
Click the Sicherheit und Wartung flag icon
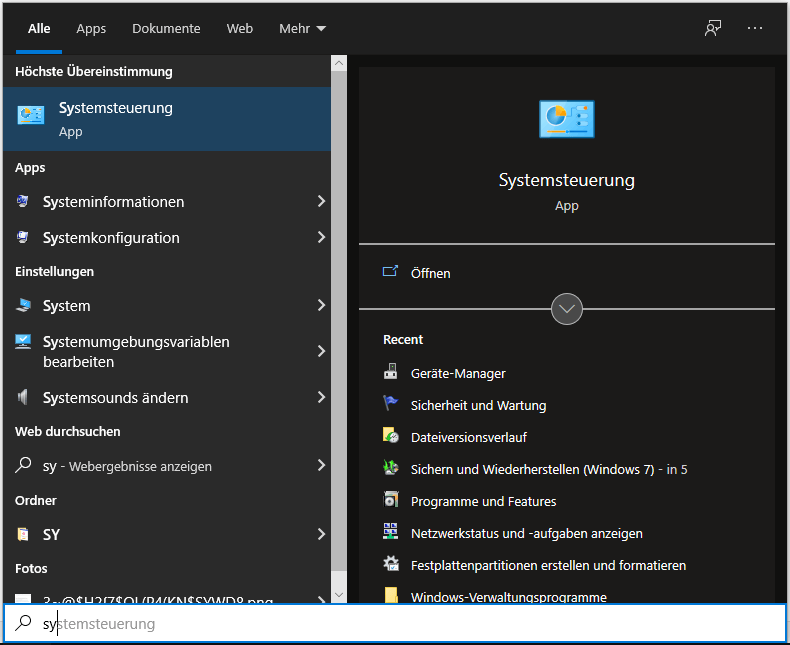coord(391,404)
